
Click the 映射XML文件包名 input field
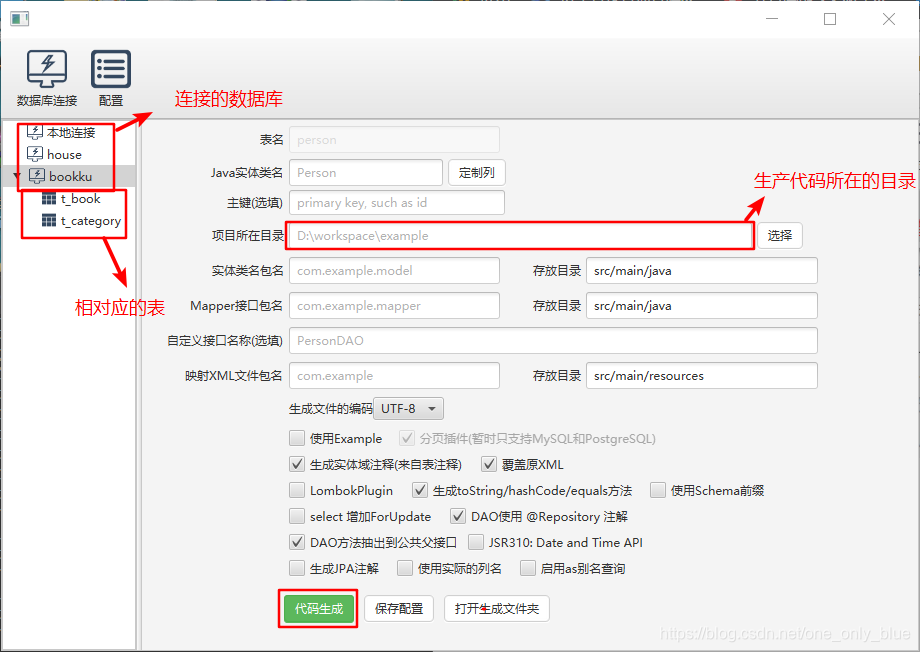(394, 376)
